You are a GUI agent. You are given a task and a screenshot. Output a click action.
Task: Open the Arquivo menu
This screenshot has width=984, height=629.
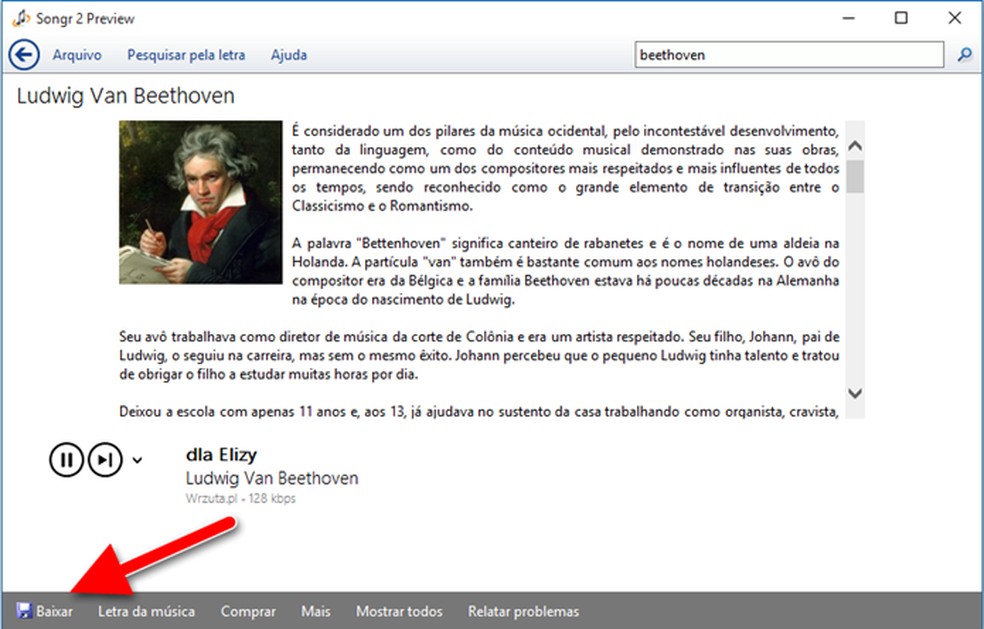coord(77,55)
